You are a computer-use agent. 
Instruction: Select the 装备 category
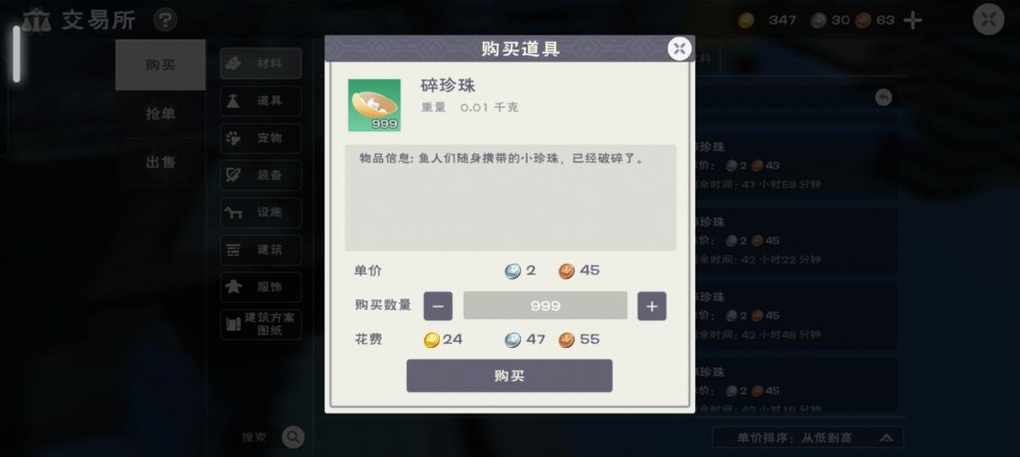(x=261, y=175)
